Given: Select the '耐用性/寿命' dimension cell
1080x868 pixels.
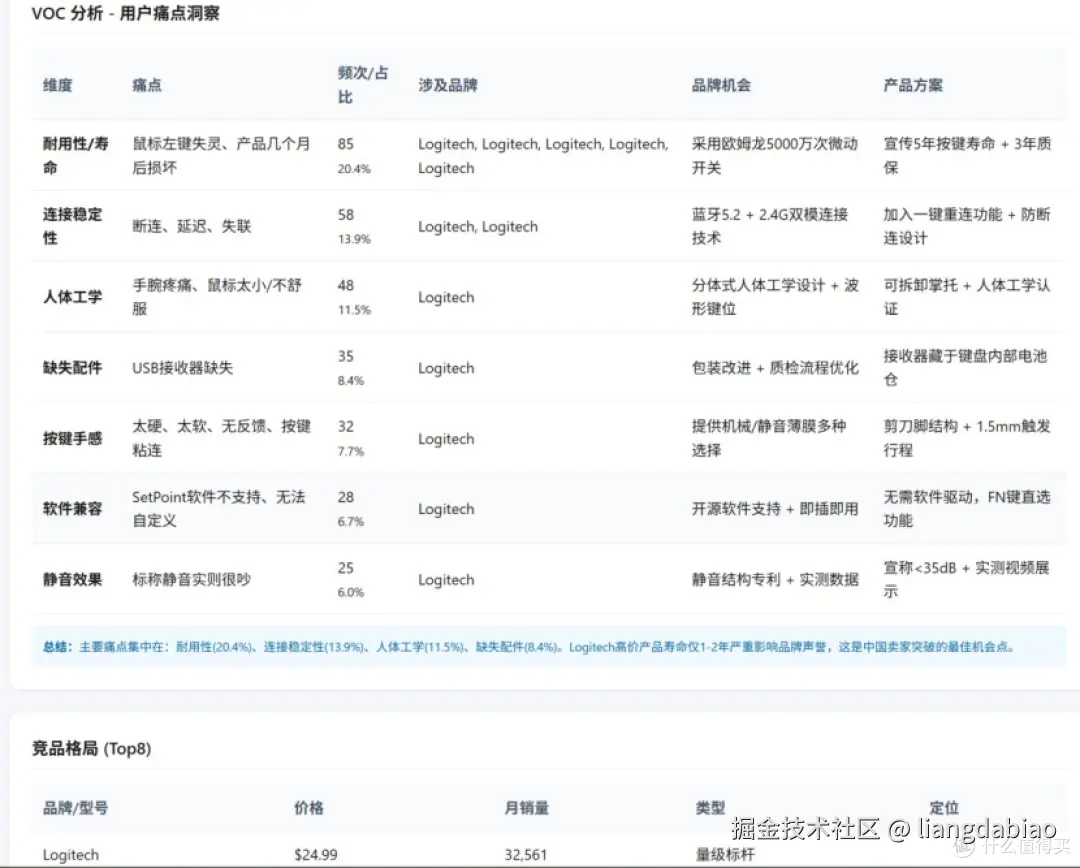Looking at the screenshot, I should 76,156.
